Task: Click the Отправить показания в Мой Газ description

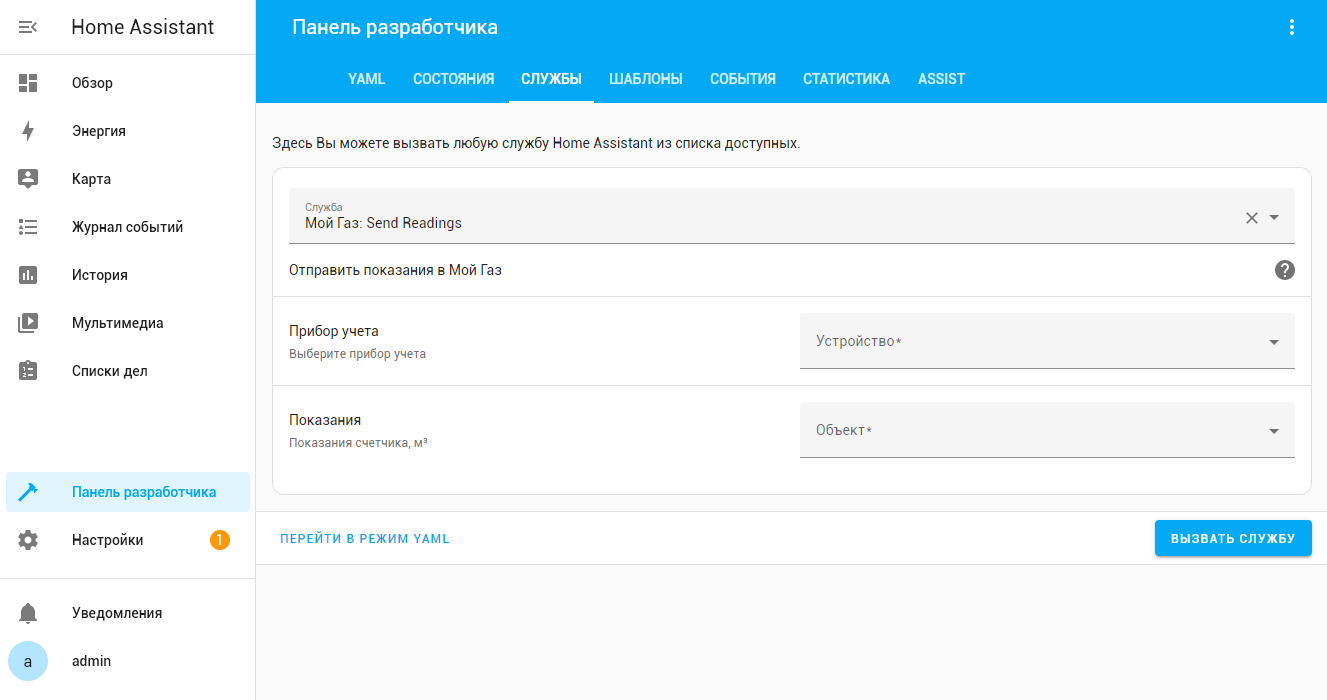Action: (395, 270)
